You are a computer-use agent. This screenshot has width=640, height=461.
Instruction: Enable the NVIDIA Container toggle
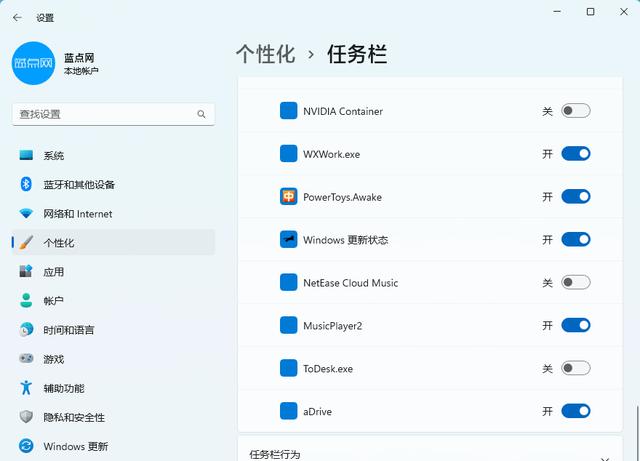pos(576,111)
